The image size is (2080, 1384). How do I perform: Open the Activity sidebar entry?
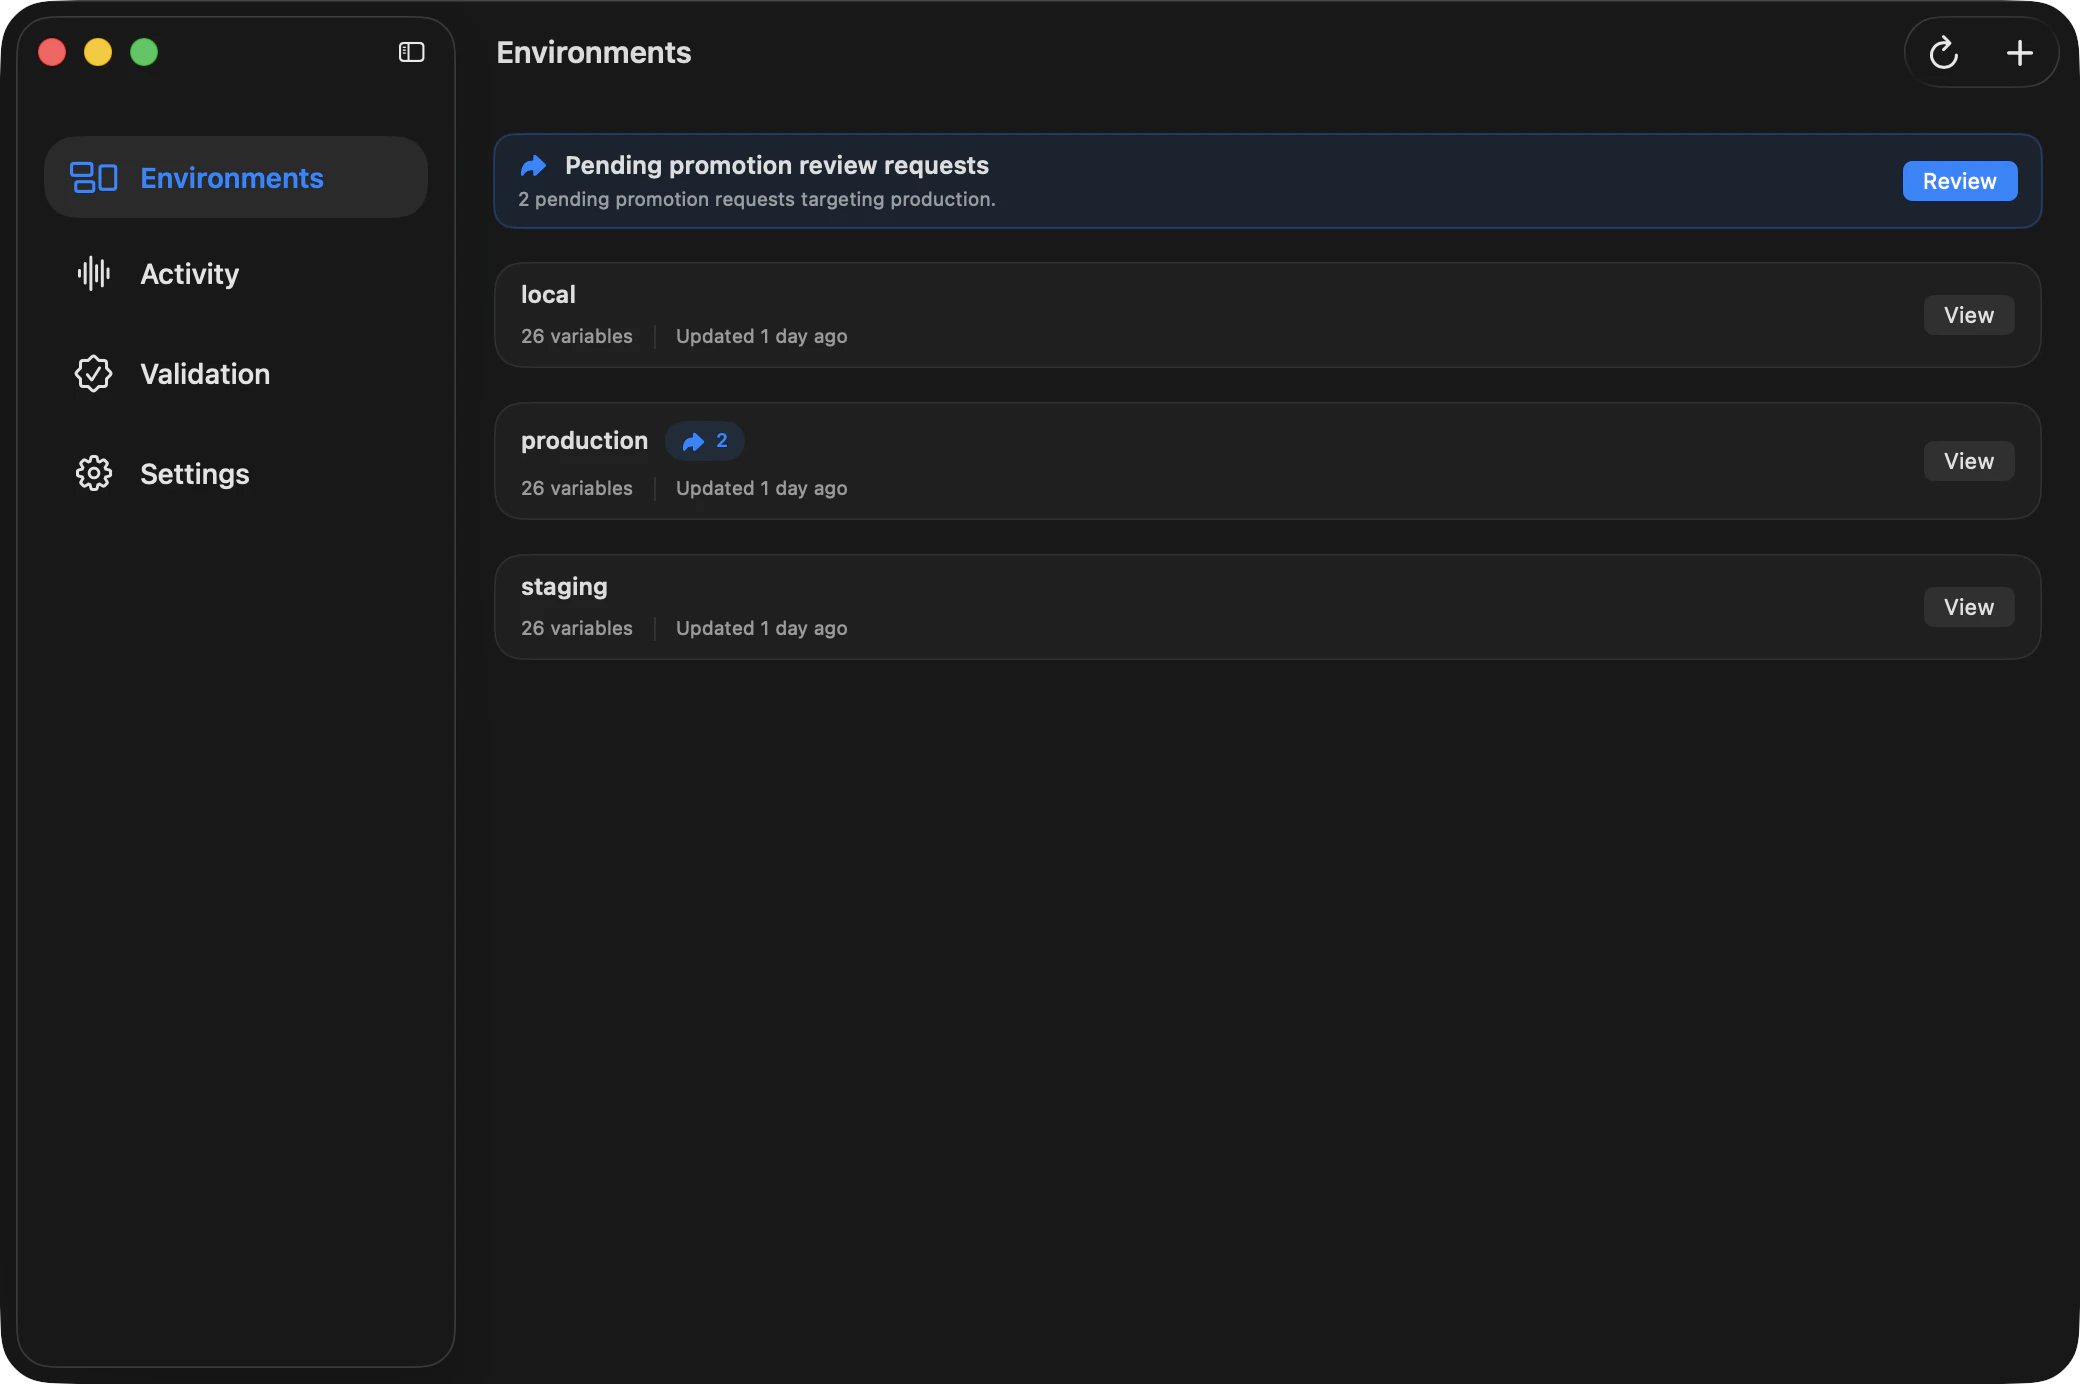(x=189, y=273)
